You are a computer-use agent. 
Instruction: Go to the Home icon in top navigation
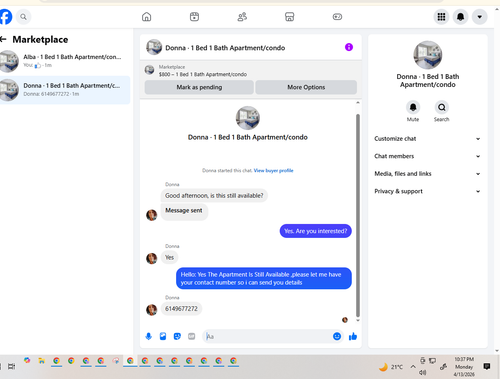point(146,17)
